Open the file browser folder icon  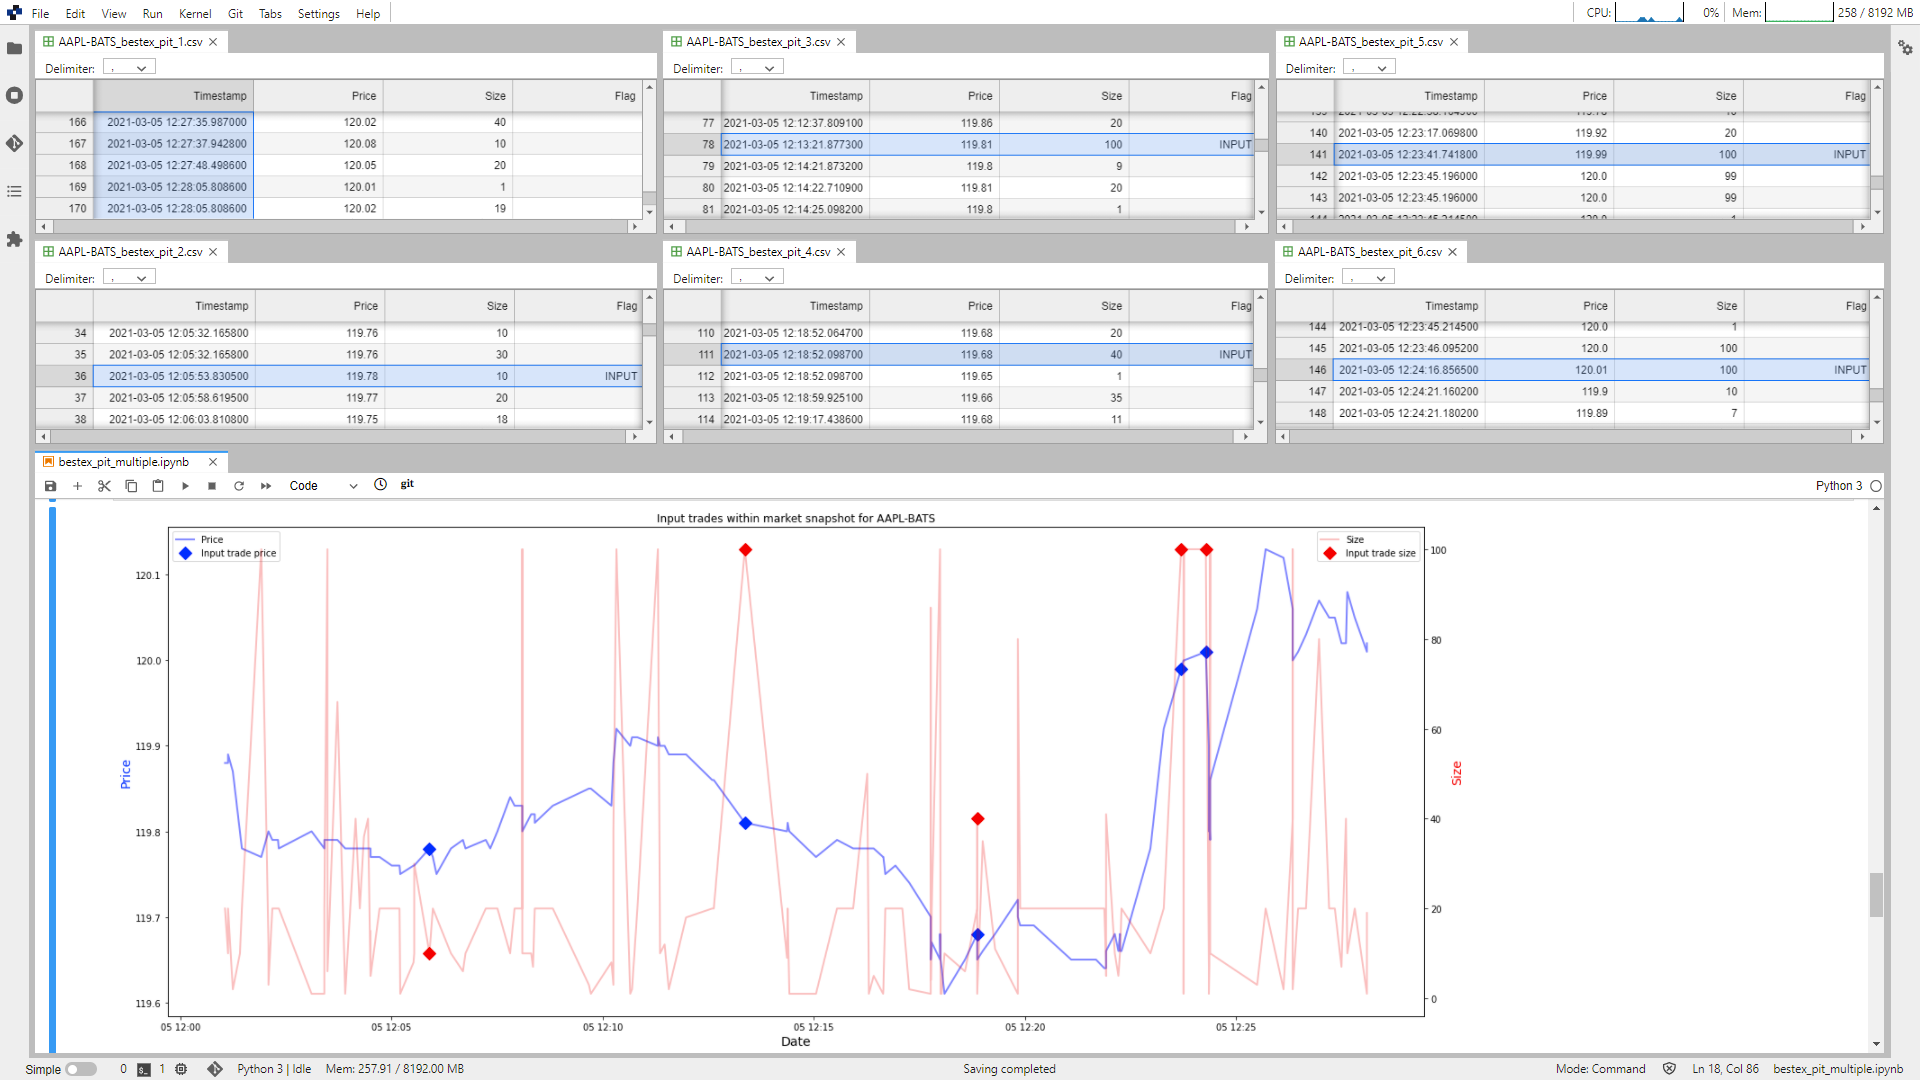click(x=14, y=48)
